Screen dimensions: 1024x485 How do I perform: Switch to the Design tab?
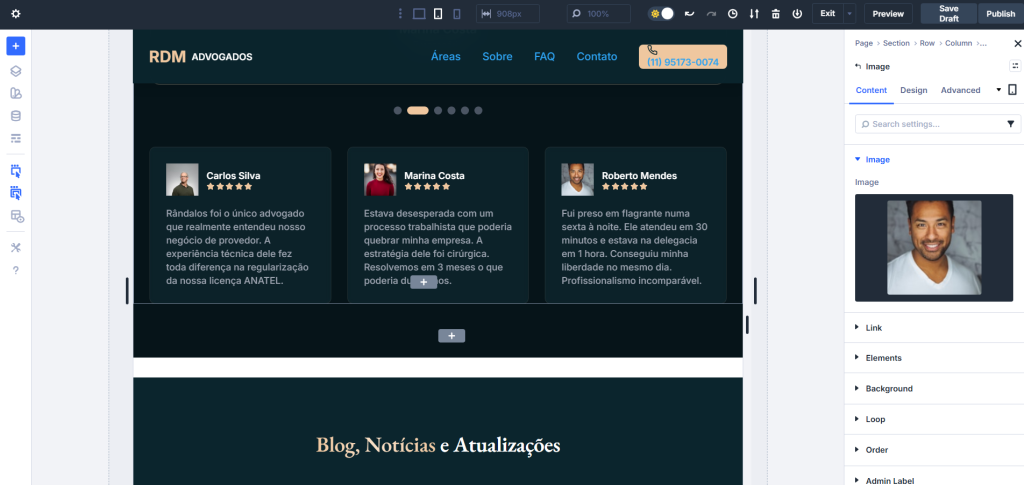point(914,90)
